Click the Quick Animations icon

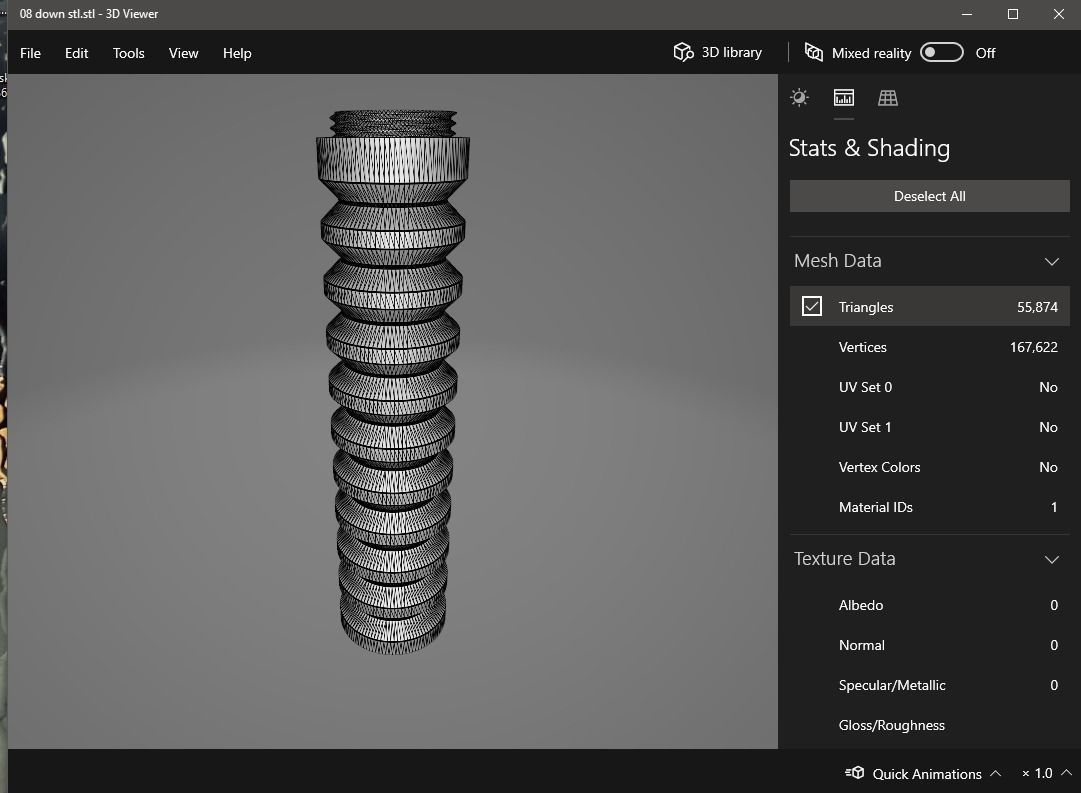click(855, 773)
